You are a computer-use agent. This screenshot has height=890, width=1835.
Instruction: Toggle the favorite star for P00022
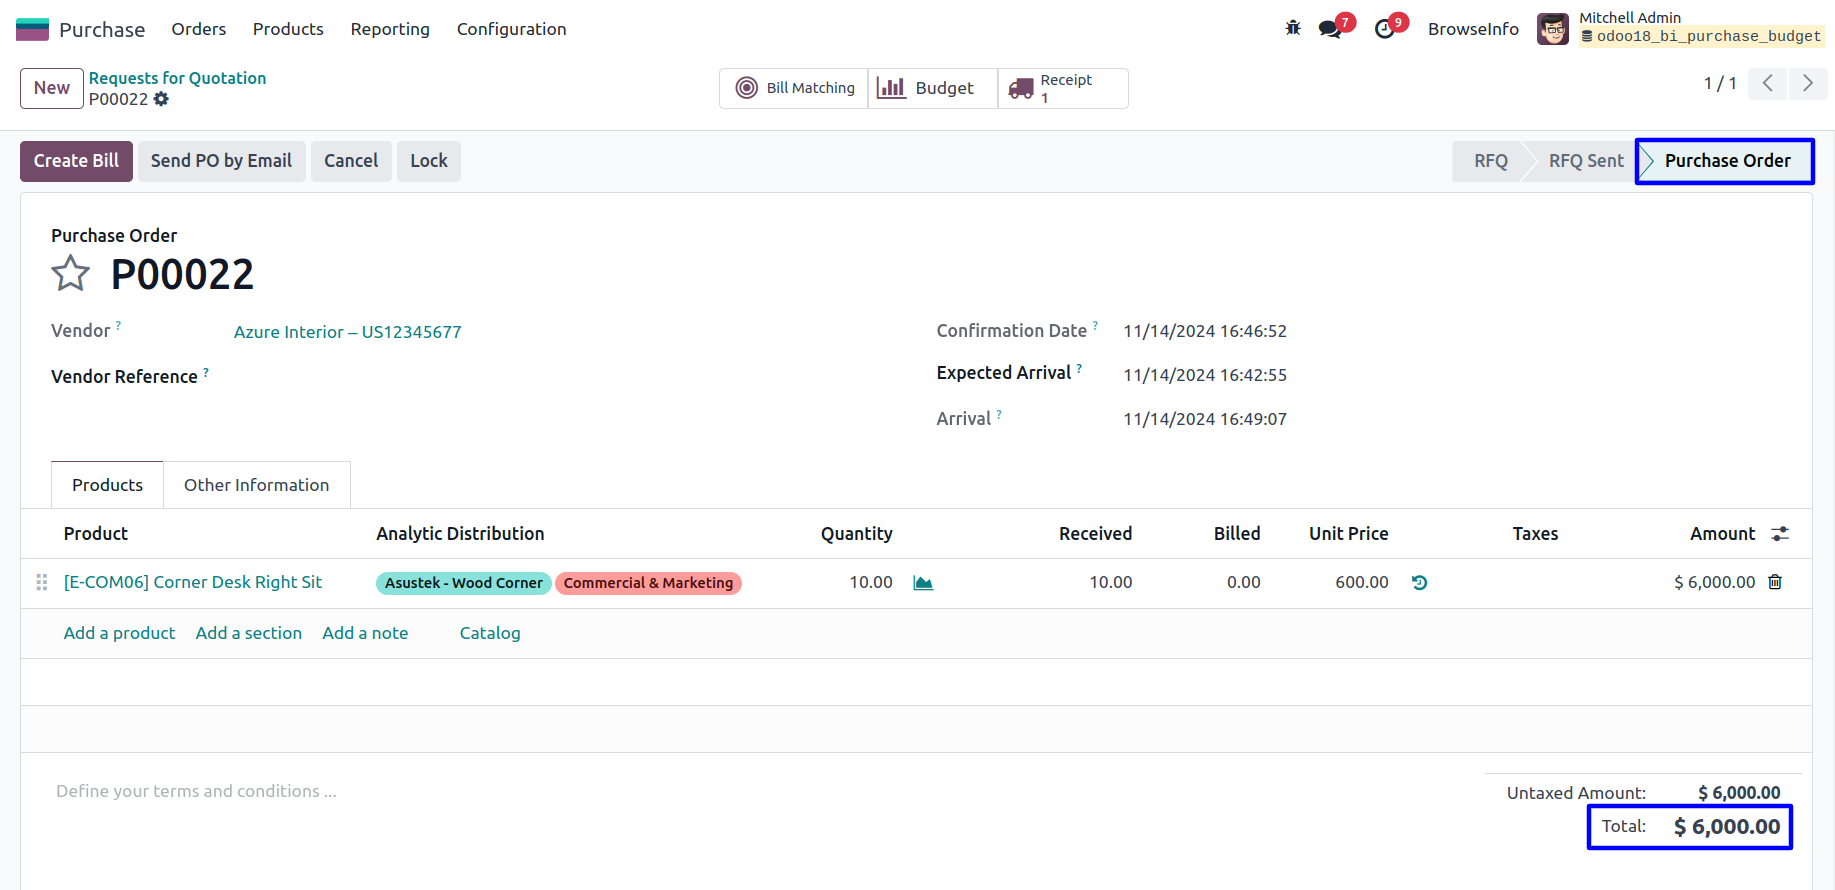pyautogui.click(x=70, y=273)
